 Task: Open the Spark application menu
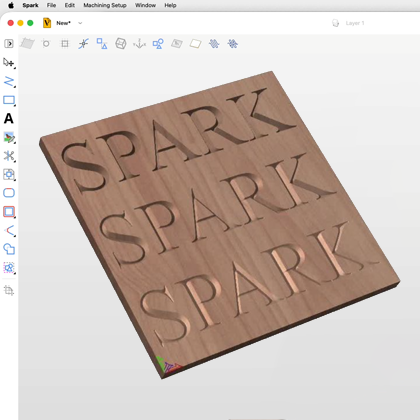click(30, 5)
